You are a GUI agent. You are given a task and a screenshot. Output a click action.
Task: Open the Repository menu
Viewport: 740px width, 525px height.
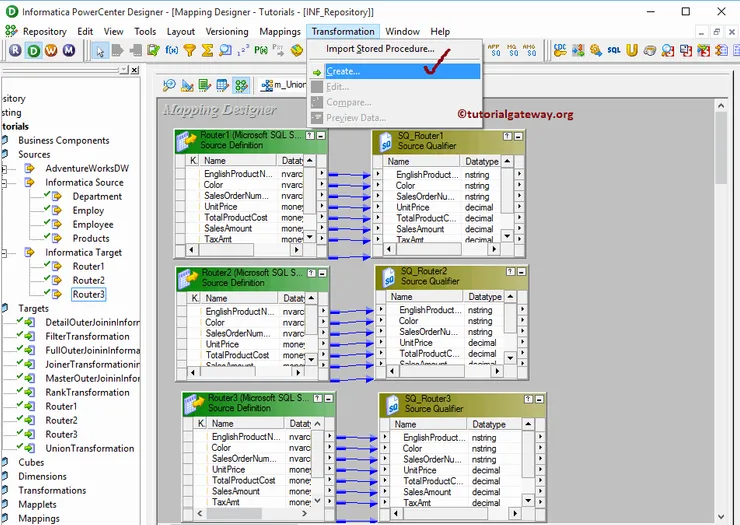click(x=44, y=32)
